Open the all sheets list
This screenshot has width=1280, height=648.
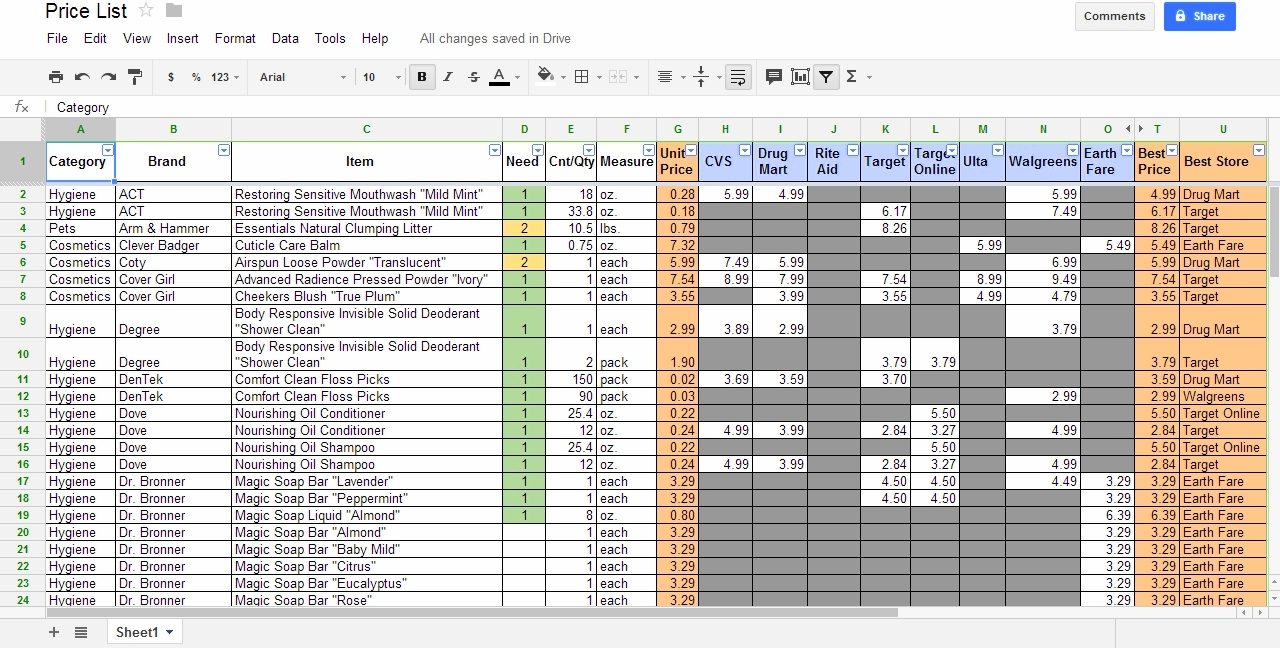[81, 632]
